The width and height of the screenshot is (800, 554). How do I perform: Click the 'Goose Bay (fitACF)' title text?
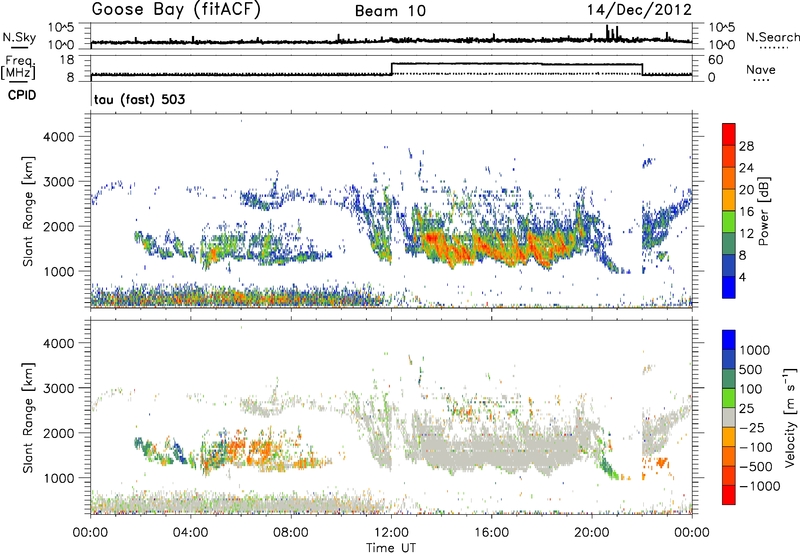(176, 9)
